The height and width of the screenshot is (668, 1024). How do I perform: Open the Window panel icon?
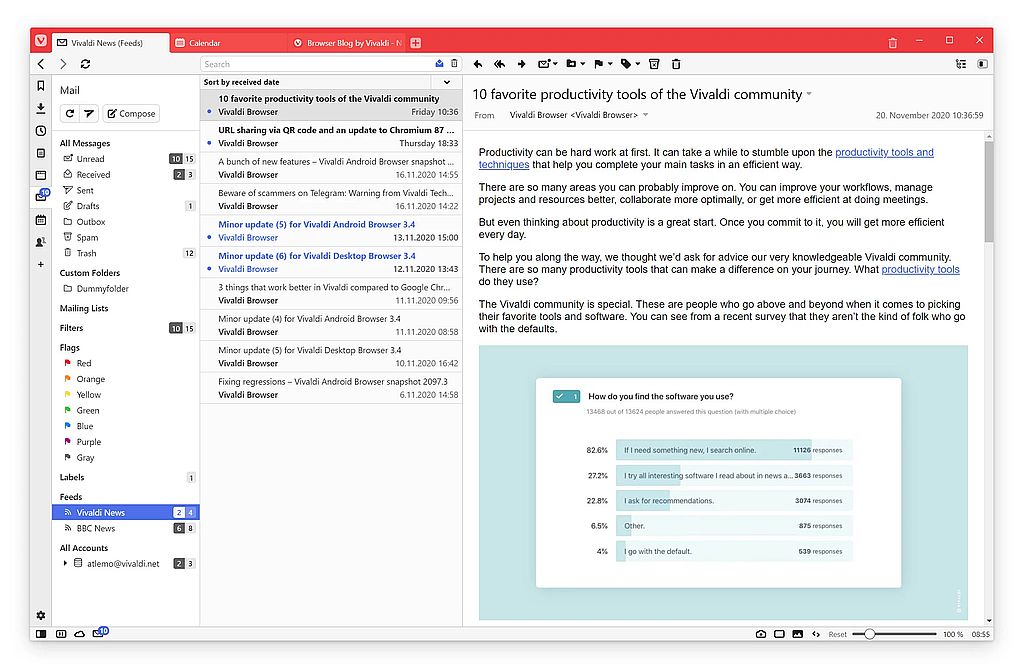pyautogui.click(x=40, y=175)
